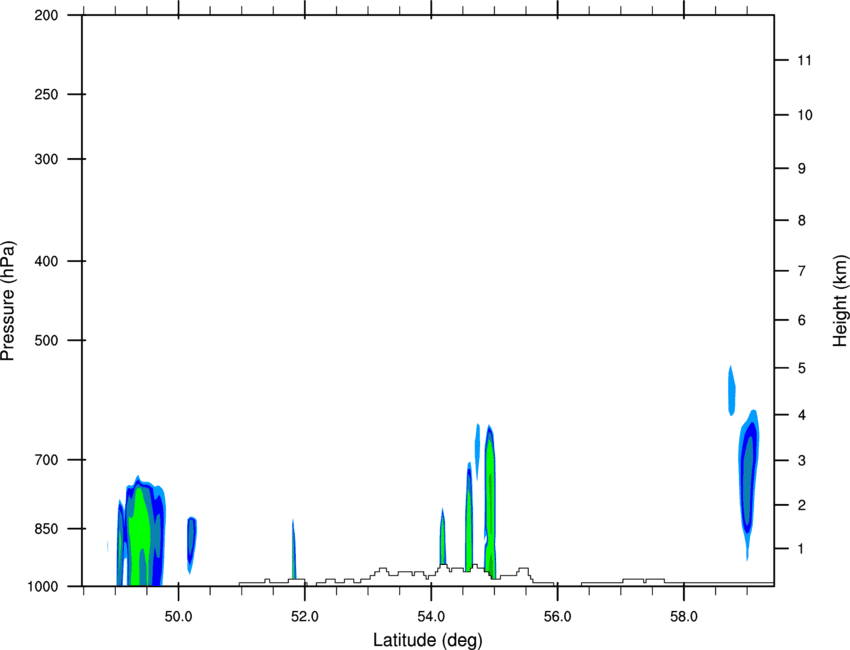The width and height of the screenshot is (850, 650).
Task: Click latitude label 58.0
Action: click(x=684, y=617)
